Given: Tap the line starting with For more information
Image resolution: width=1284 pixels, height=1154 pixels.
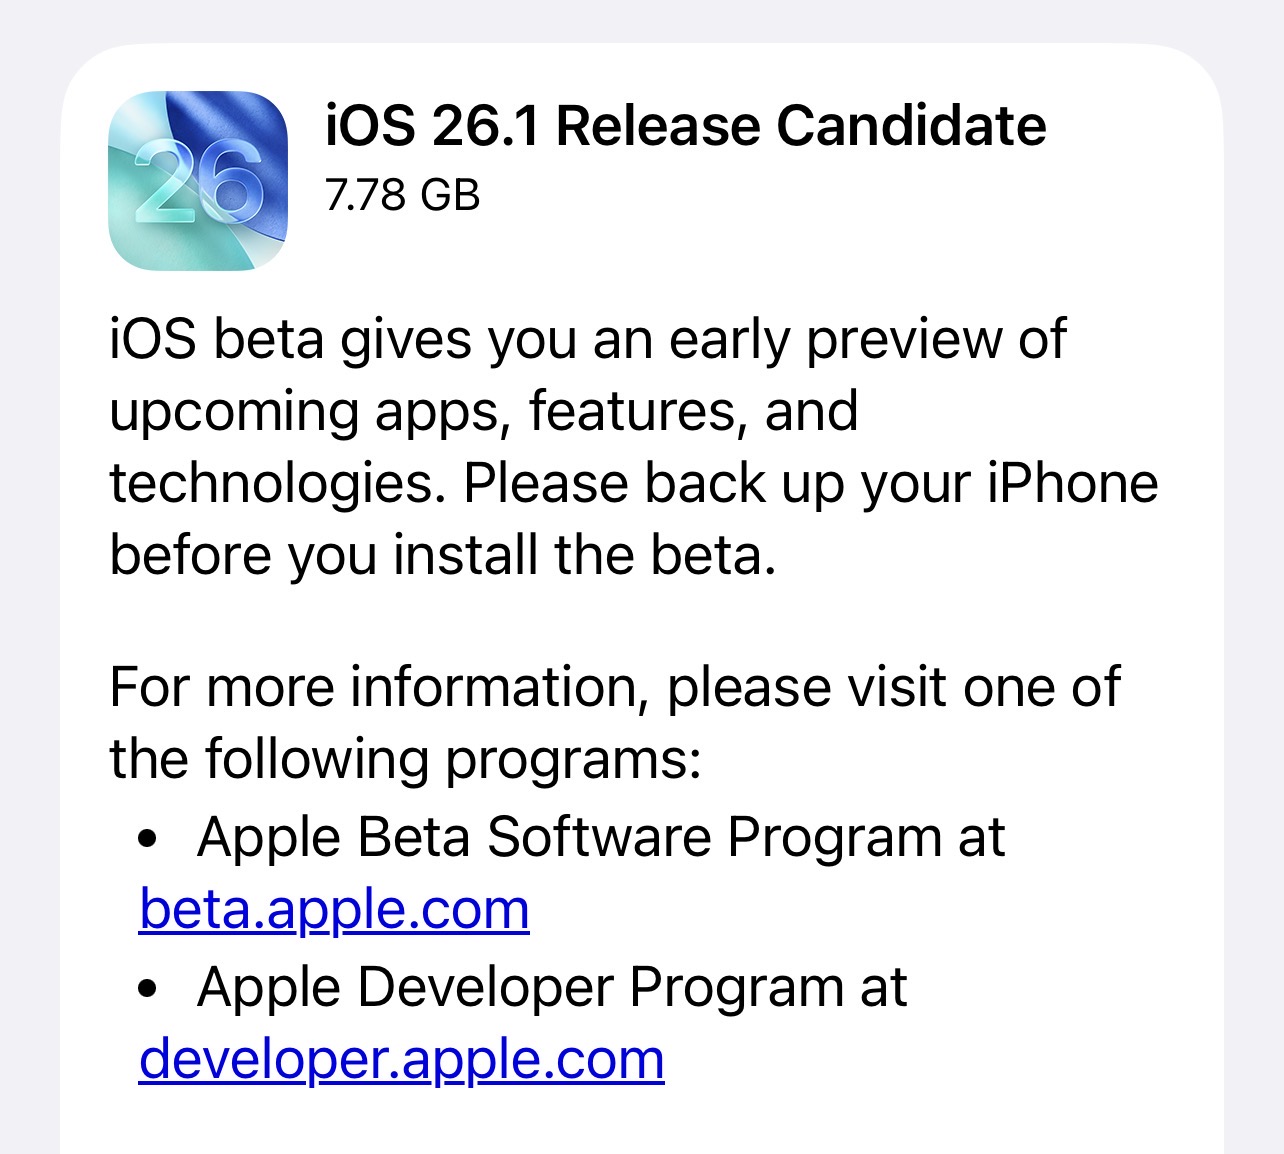Looking at the screenshot, I should pyautogui.click(x=614, y=688).
